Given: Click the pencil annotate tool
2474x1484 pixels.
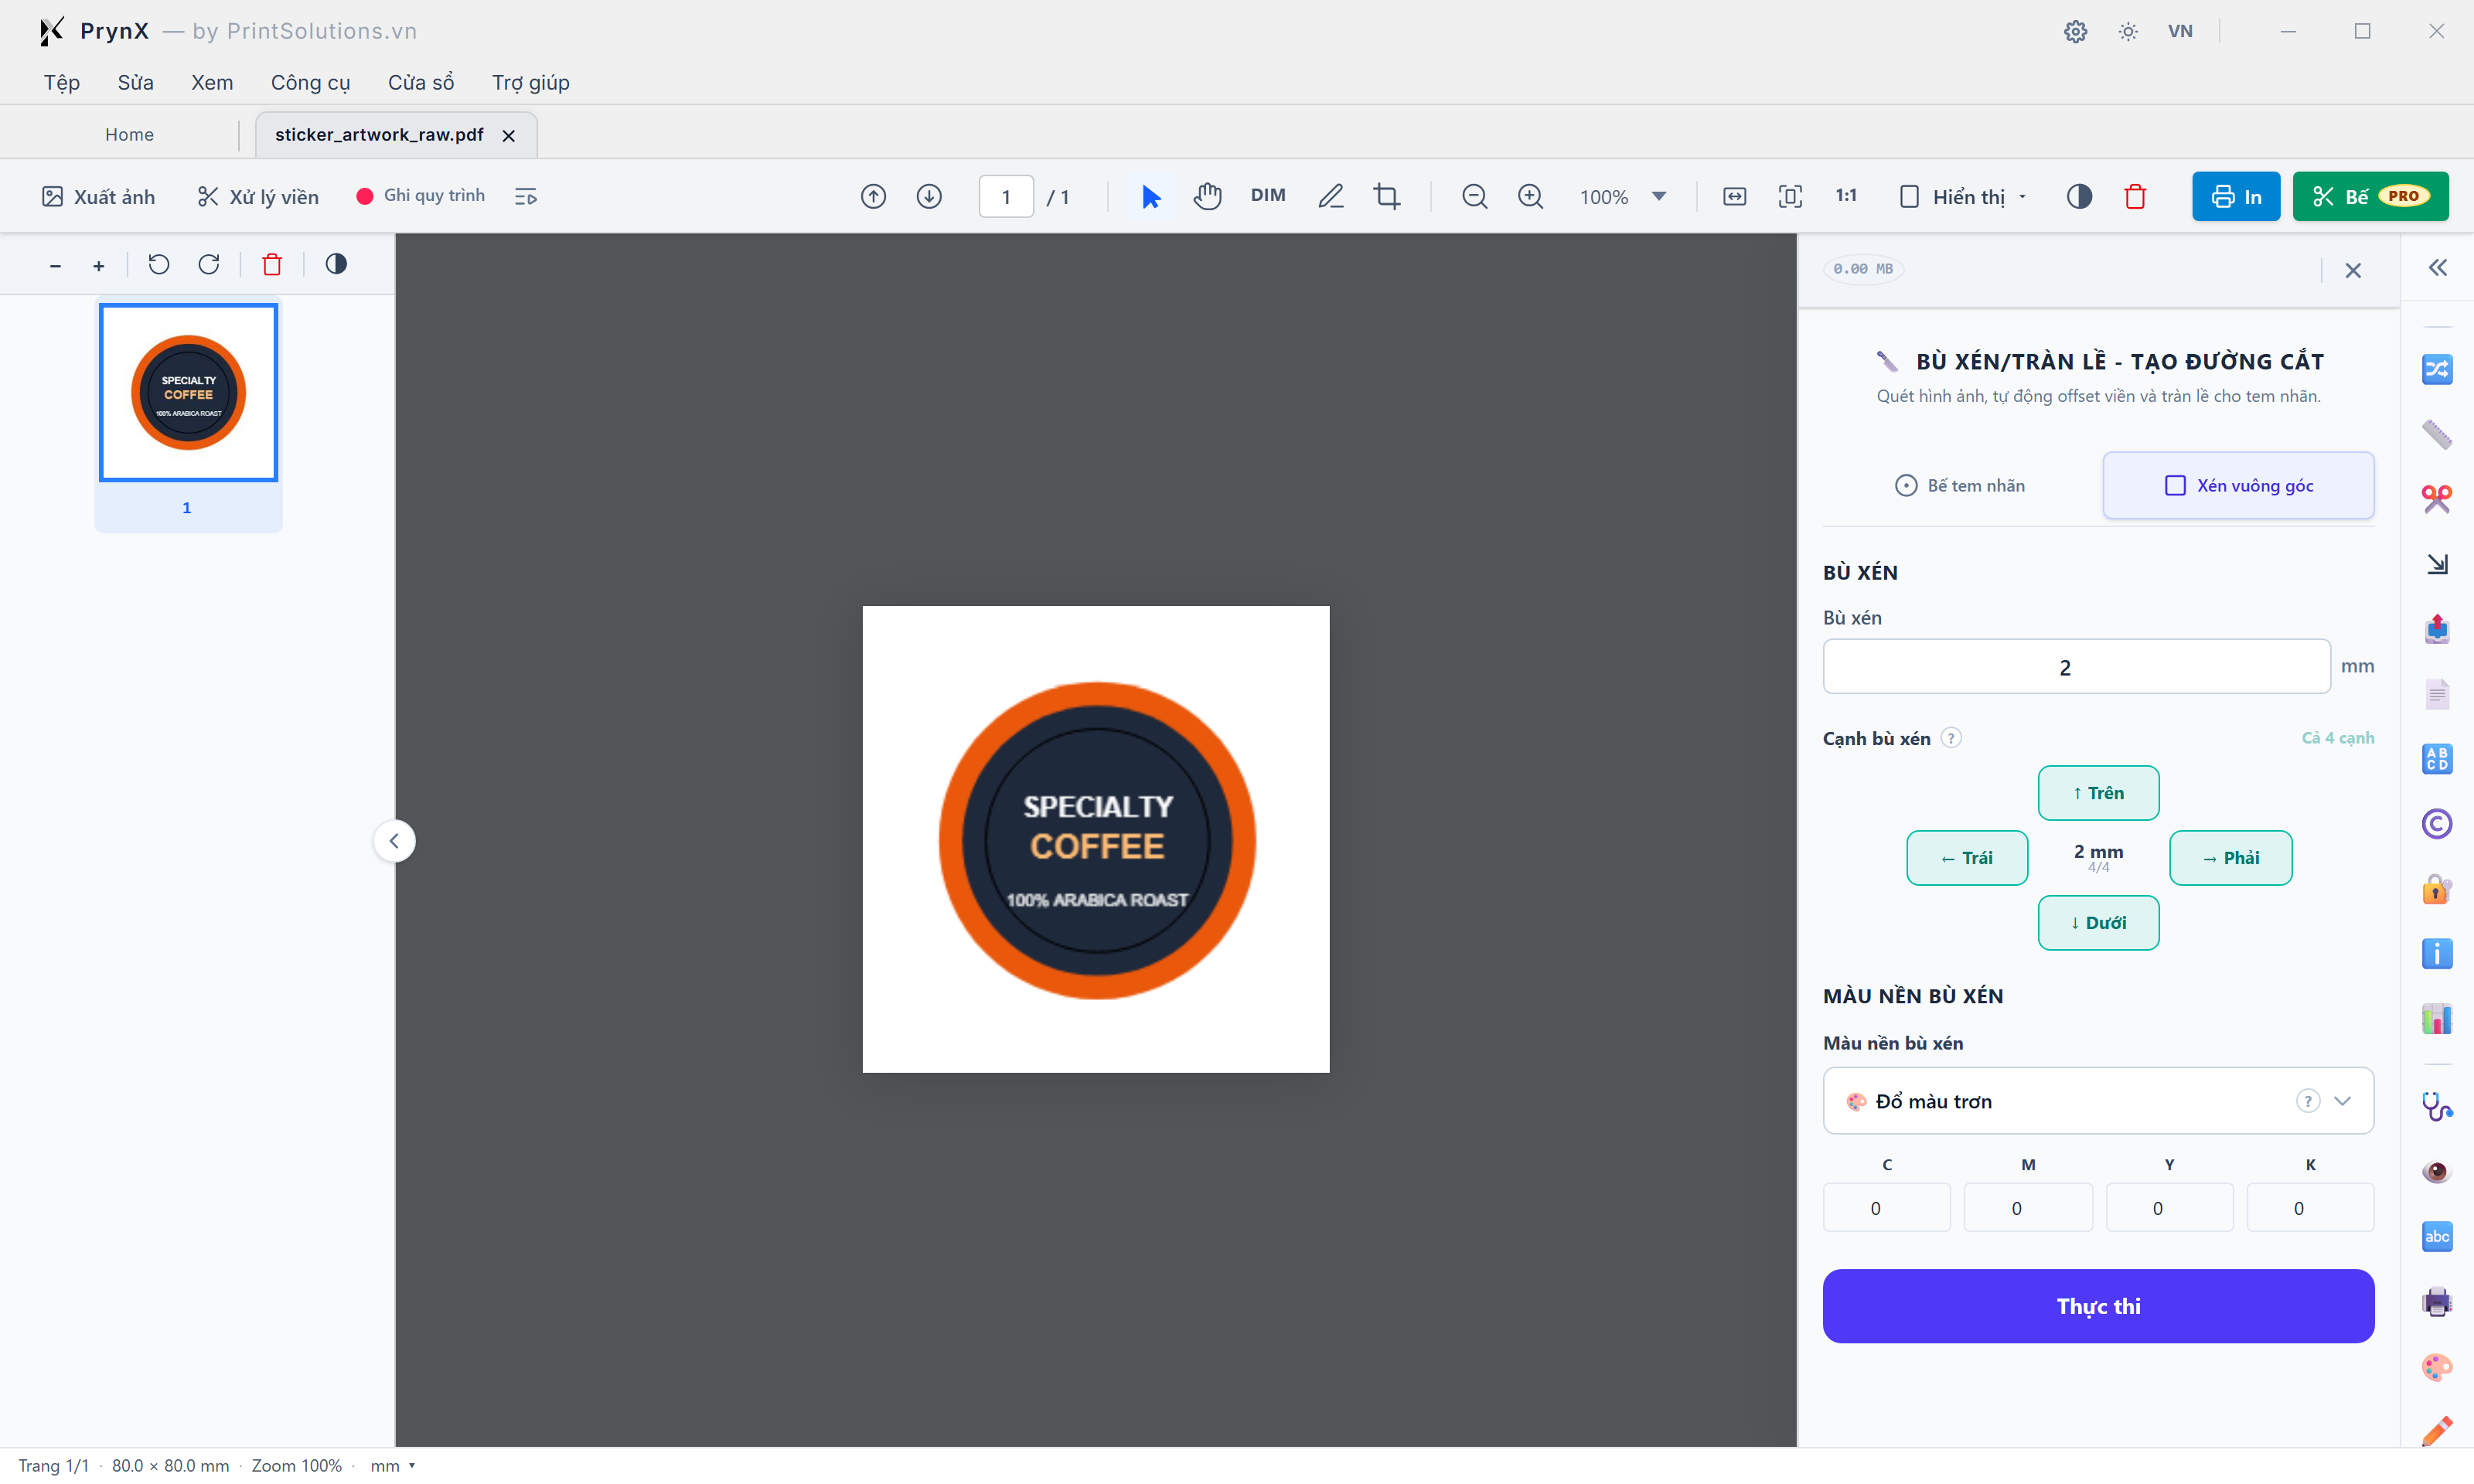Looking at the screenshot, I should point(1330,196).
